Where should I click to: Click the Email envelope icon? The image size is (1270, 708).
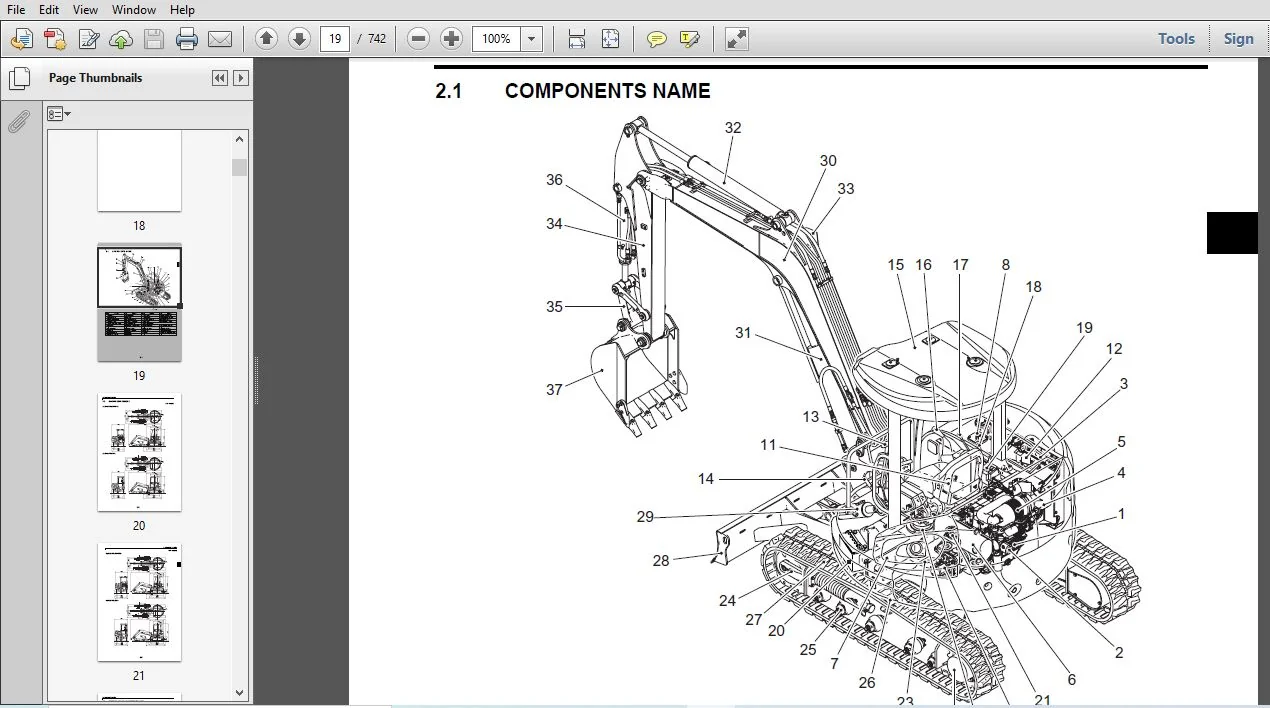tap(220, 39)
